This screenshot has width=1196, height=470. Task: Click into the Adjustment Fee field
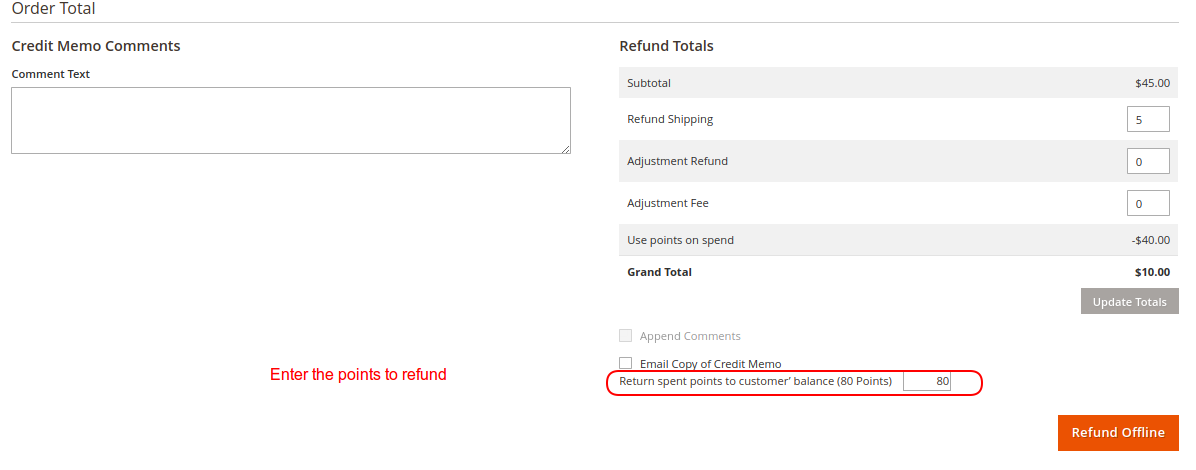[1148, 204]
